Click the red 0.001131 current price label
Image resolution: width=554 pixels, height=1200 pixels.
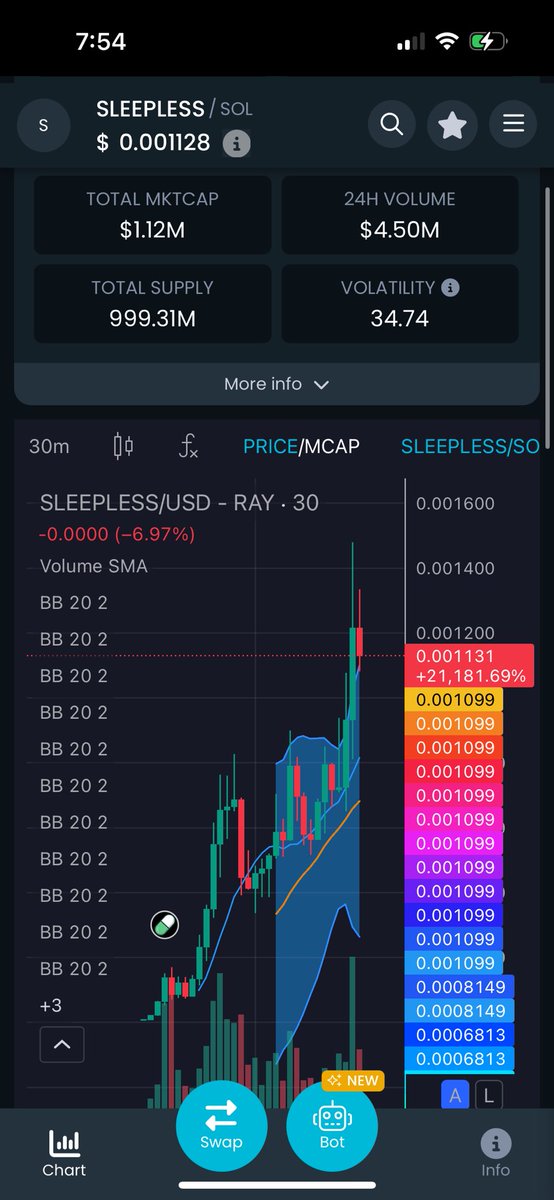470,664
